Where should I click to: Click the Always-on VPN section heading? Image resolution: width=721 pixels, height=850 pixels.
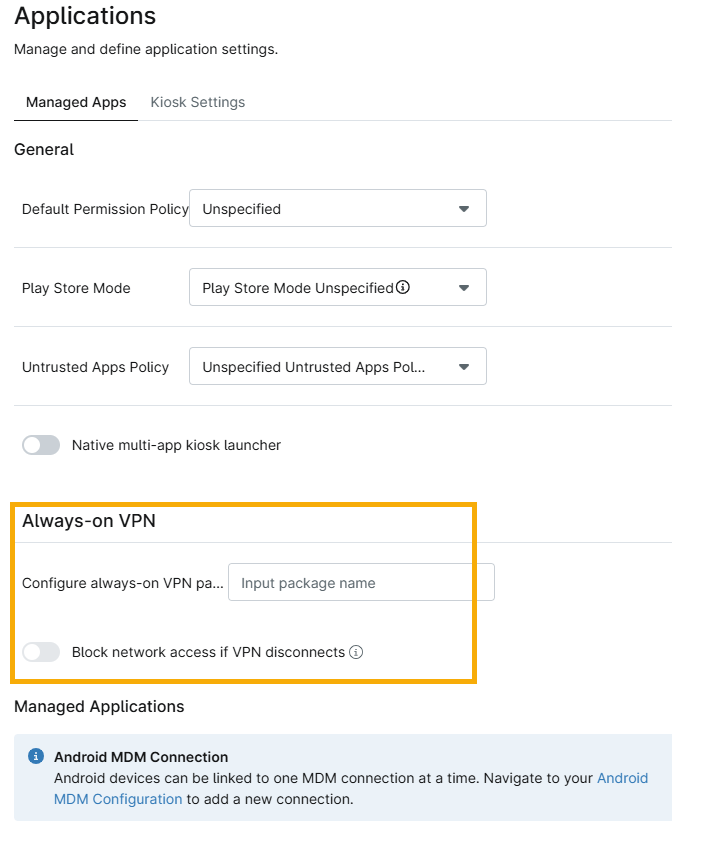(x=89, y=521)
